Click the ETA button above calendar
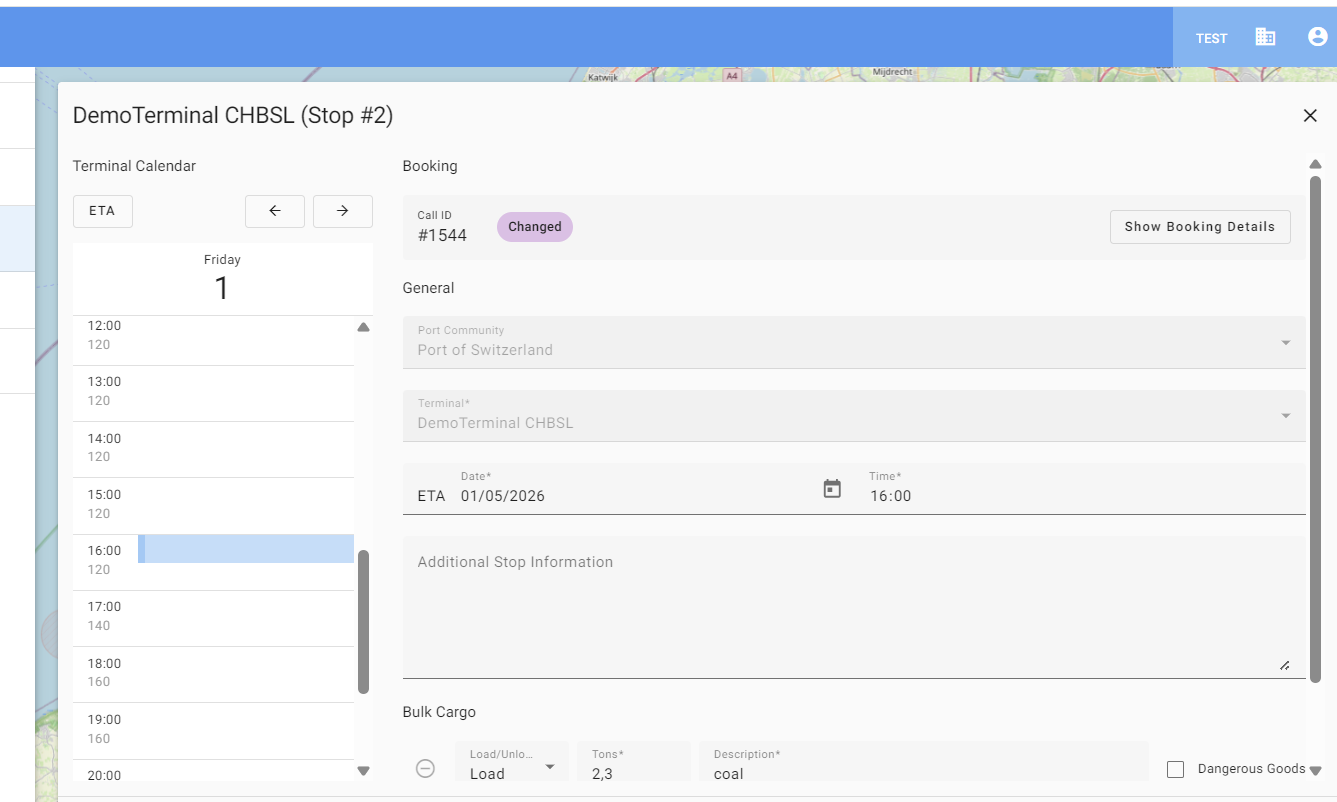 pos(102,211)
